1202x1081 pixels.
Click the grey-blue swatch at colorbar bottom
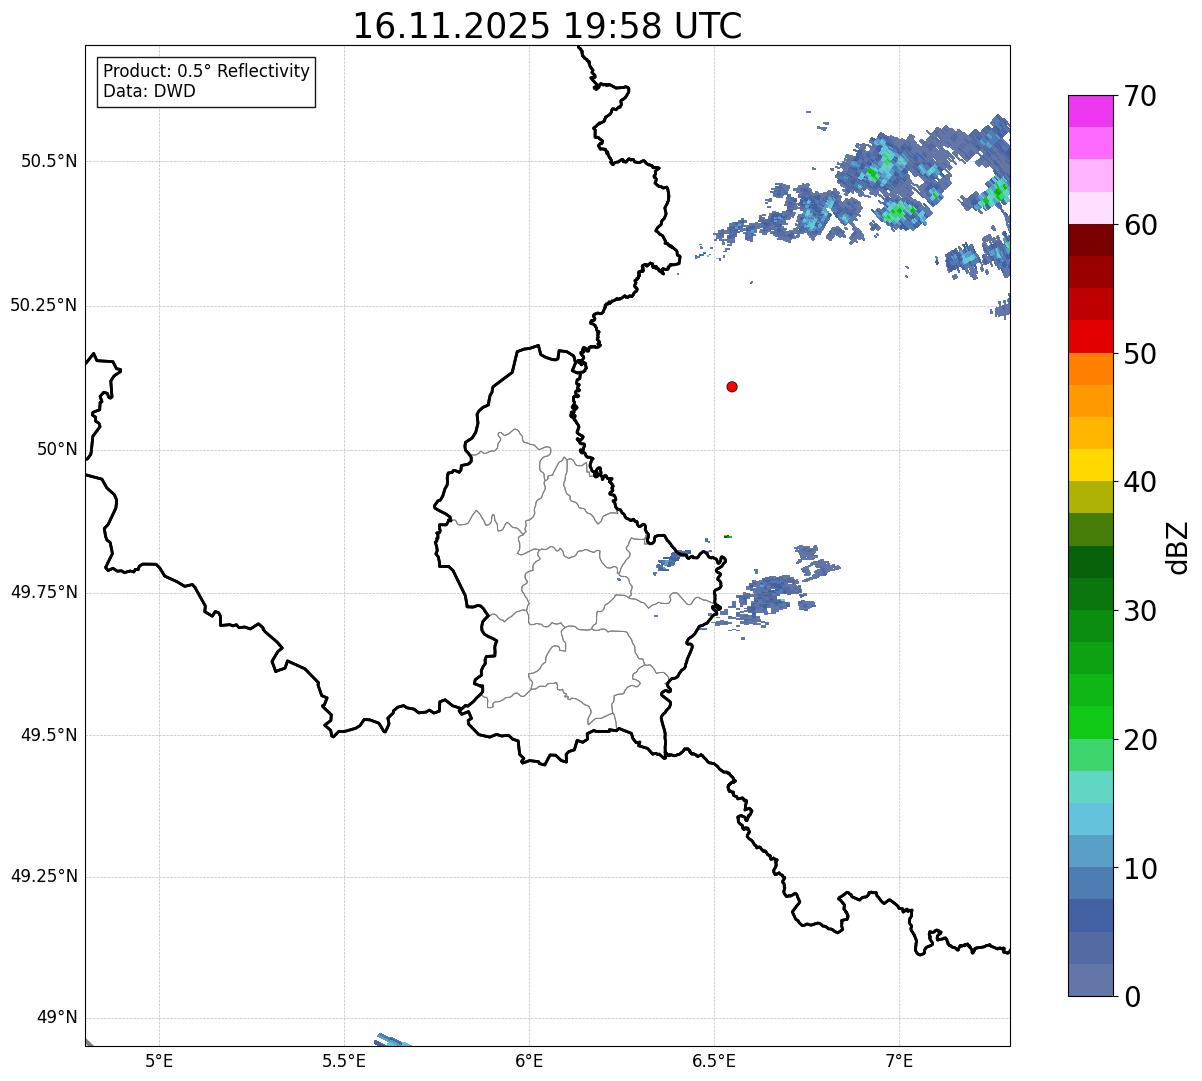coord(1091,980)
